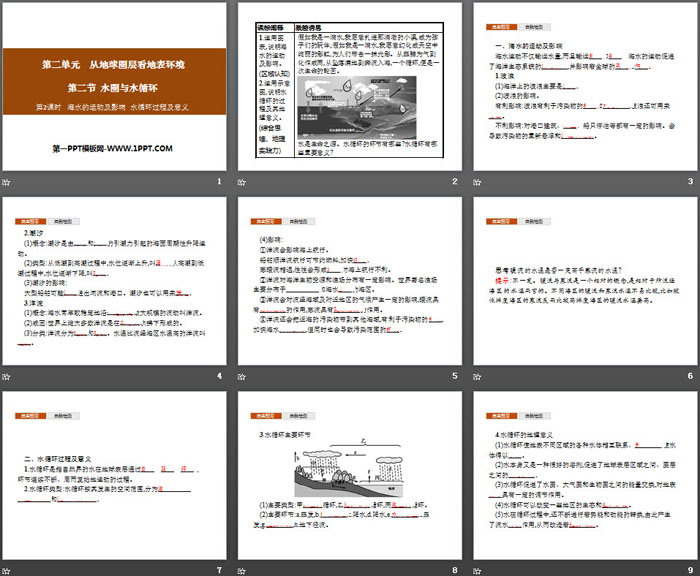Click the star icon under slide 1
This screenshot has width=700, height=576.
click(x=6, y=182)
